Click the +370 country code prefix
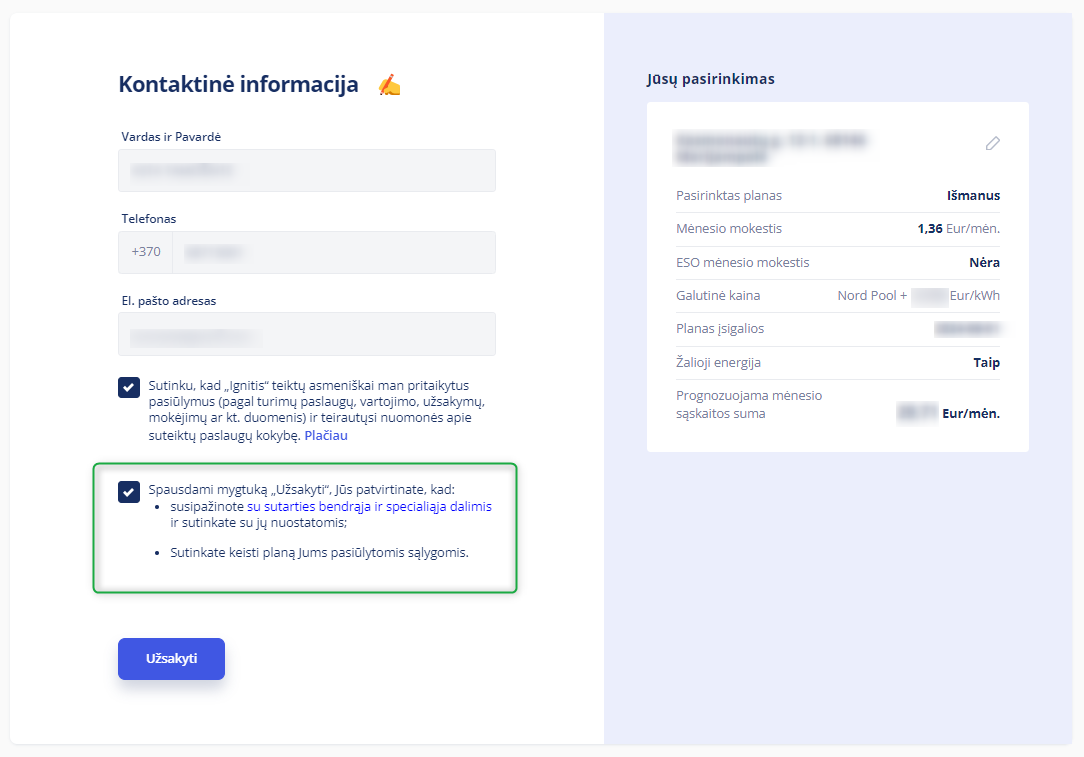Viewport: 1084px width, 757px height. click(146, 252)
